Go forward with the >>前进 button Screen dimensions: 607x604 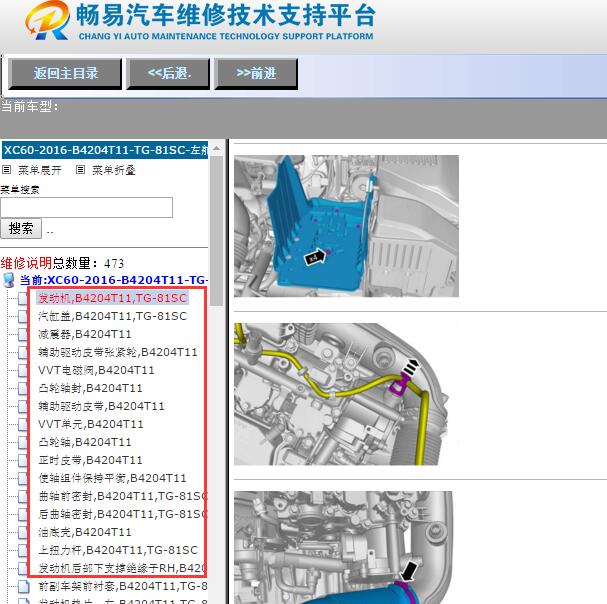tap(256, 74)
